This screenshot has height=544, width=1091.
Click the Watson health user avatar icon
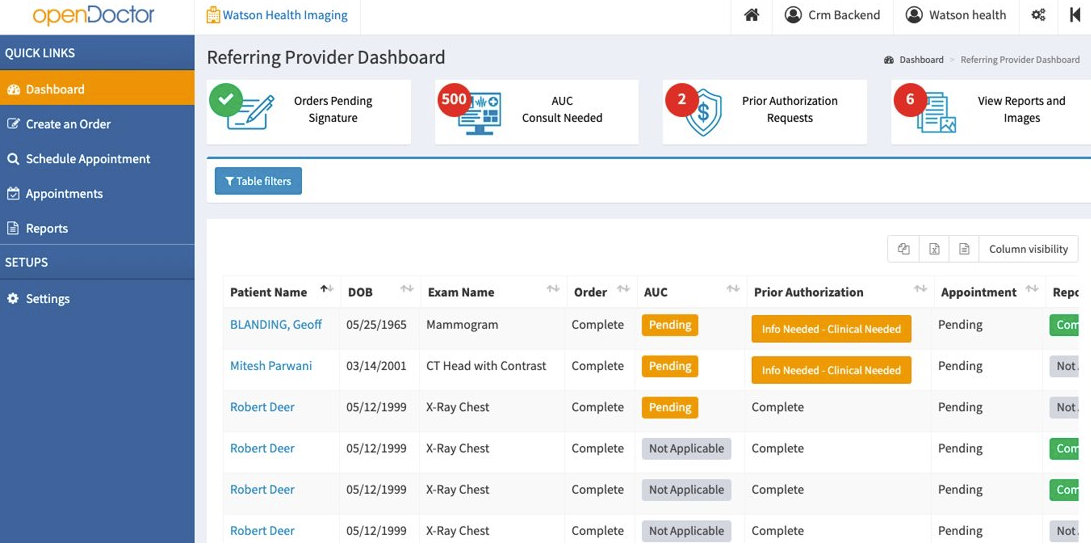click(x=914, y=15)
